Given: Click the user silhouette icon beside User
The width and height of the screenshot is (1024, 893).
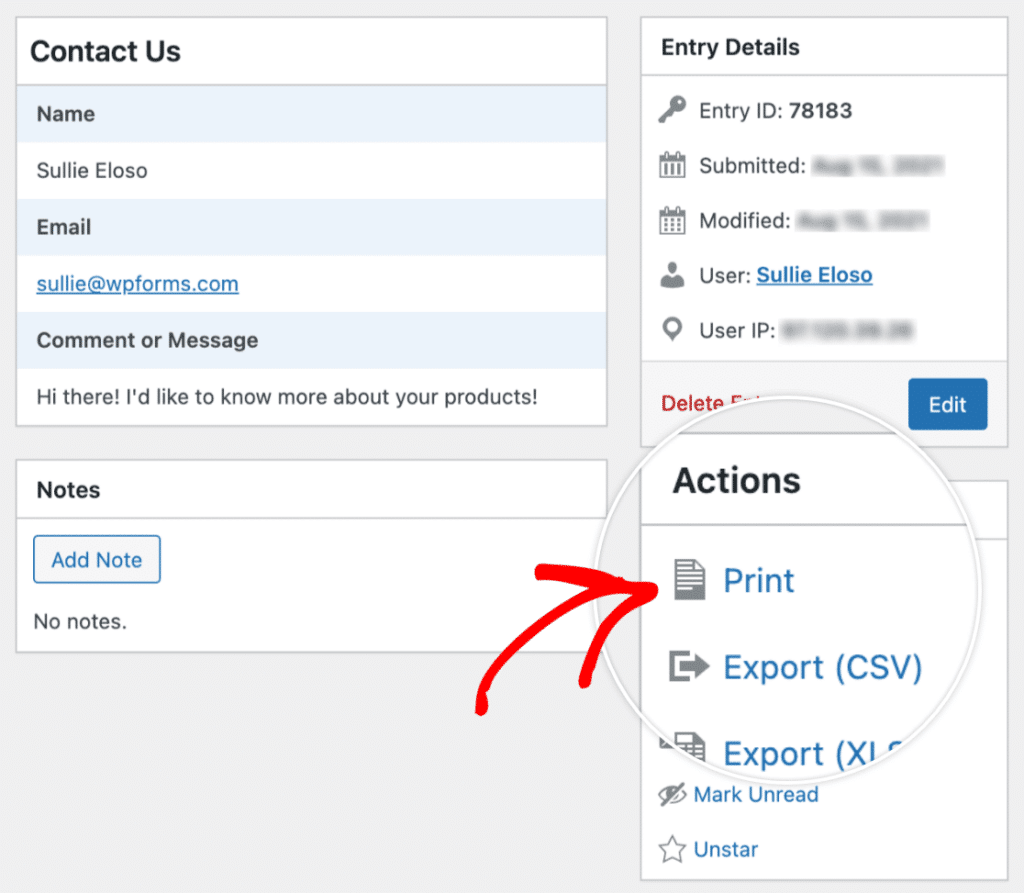Looking at the screenshot, I should pyautogui.click(x=675, y=274).
